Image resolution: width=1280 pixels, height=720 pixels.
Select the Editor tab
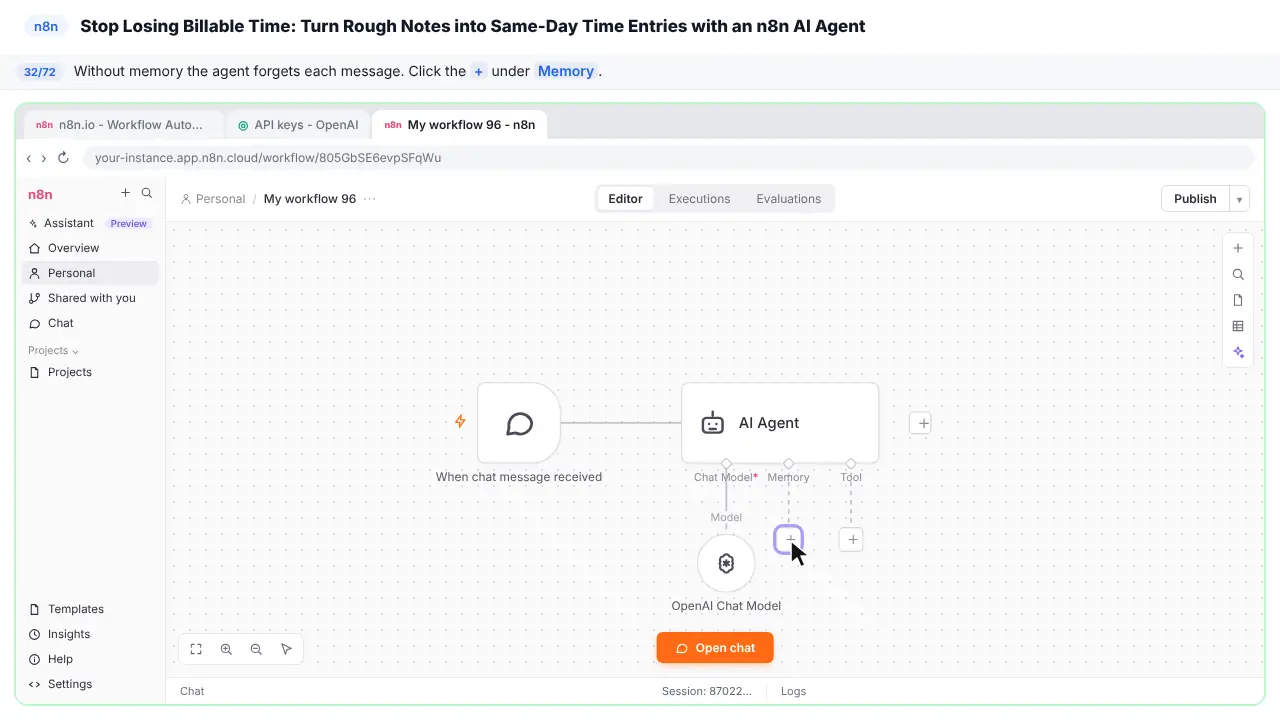[x=625, y=199]
